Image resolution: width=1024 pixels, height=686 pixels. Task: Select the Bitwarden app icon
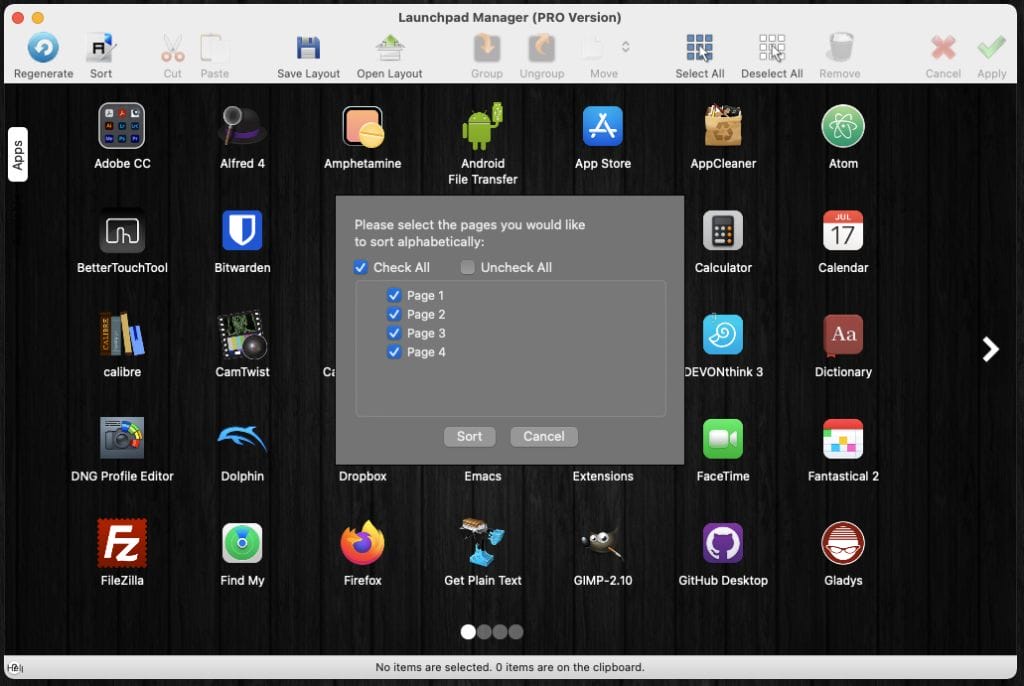pos(242,231)
